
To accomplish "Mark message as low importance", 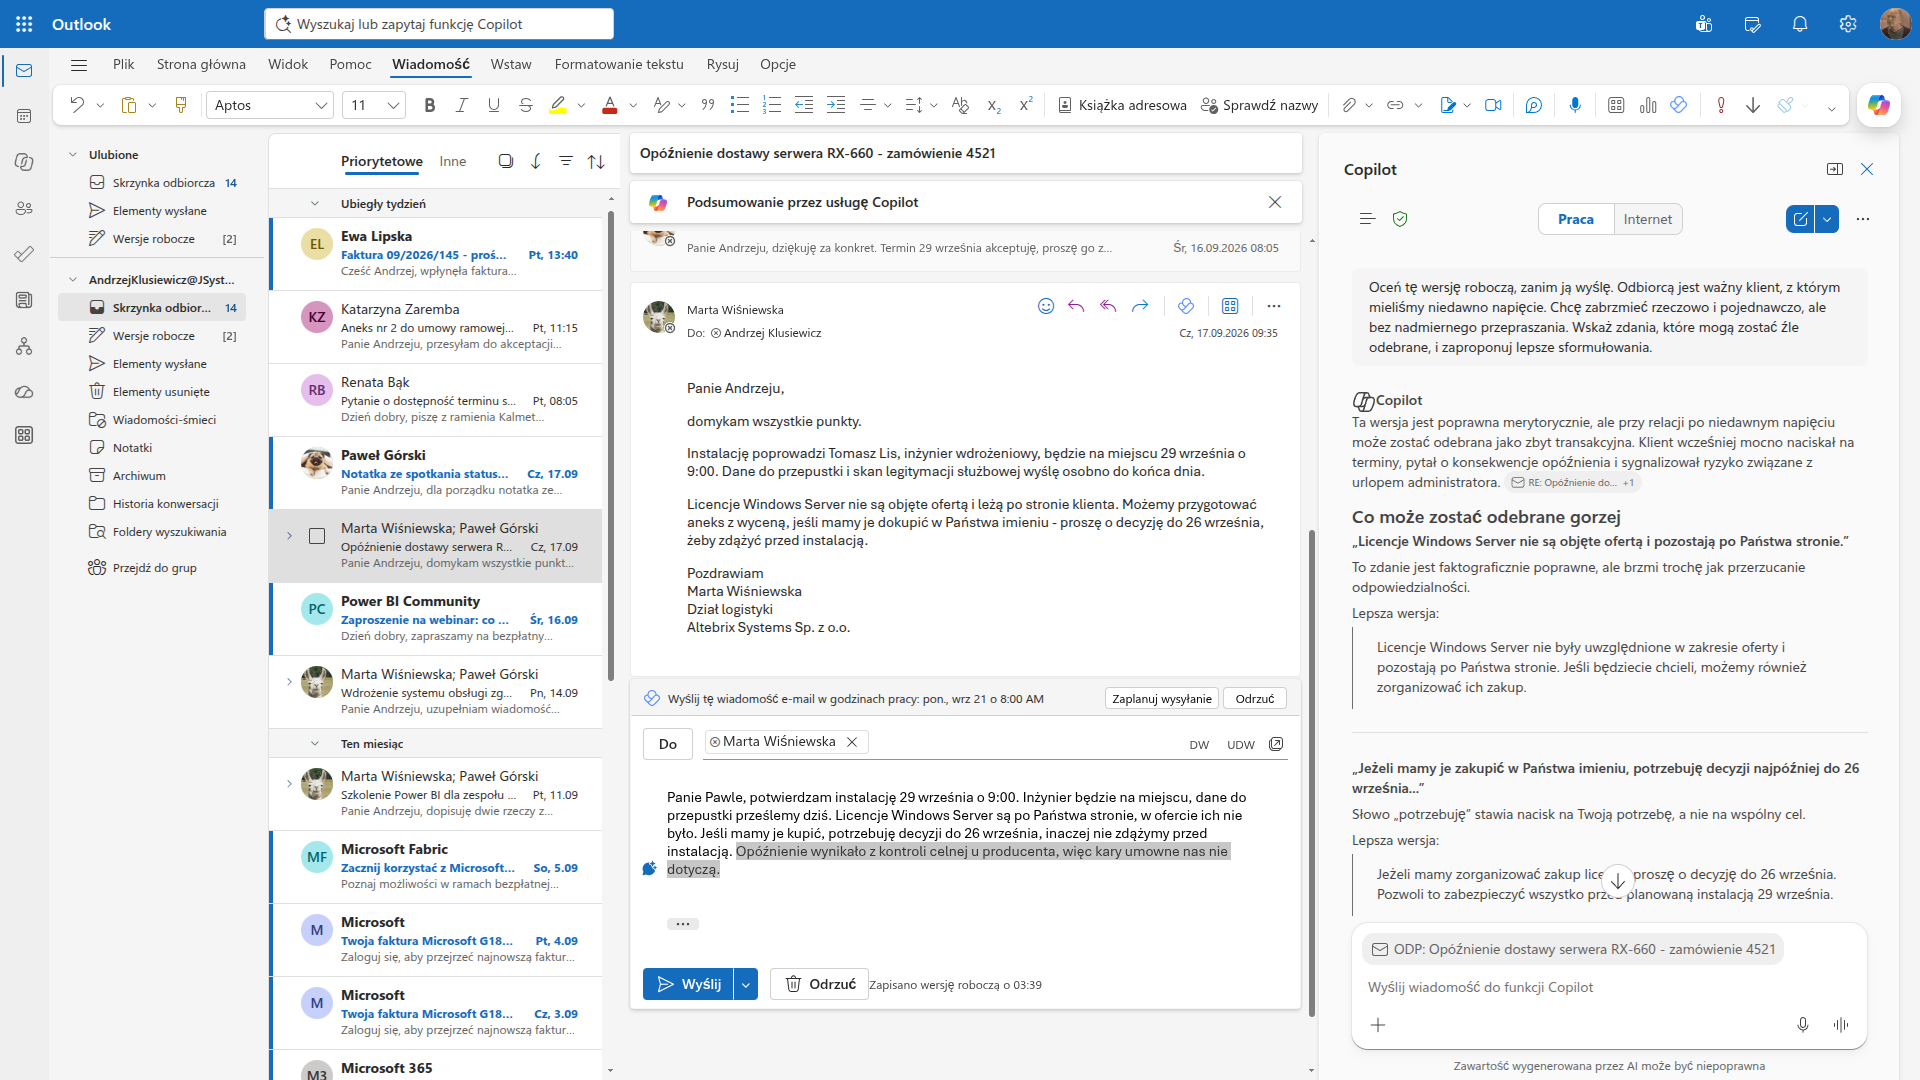I will [x=1753, y=105].
